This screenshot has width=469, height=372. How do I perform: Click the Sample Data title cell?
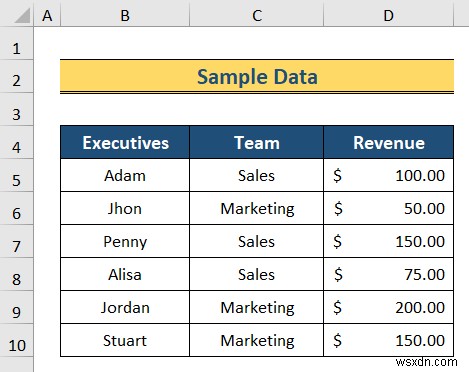point(257,76)
